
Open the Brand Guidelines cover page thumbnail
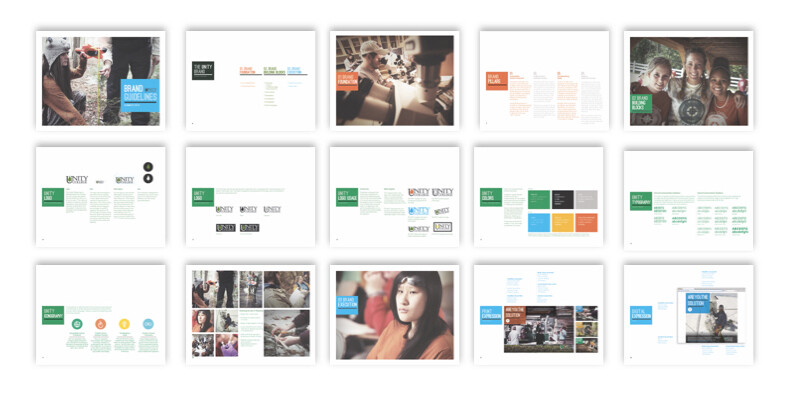coord(101,81)
